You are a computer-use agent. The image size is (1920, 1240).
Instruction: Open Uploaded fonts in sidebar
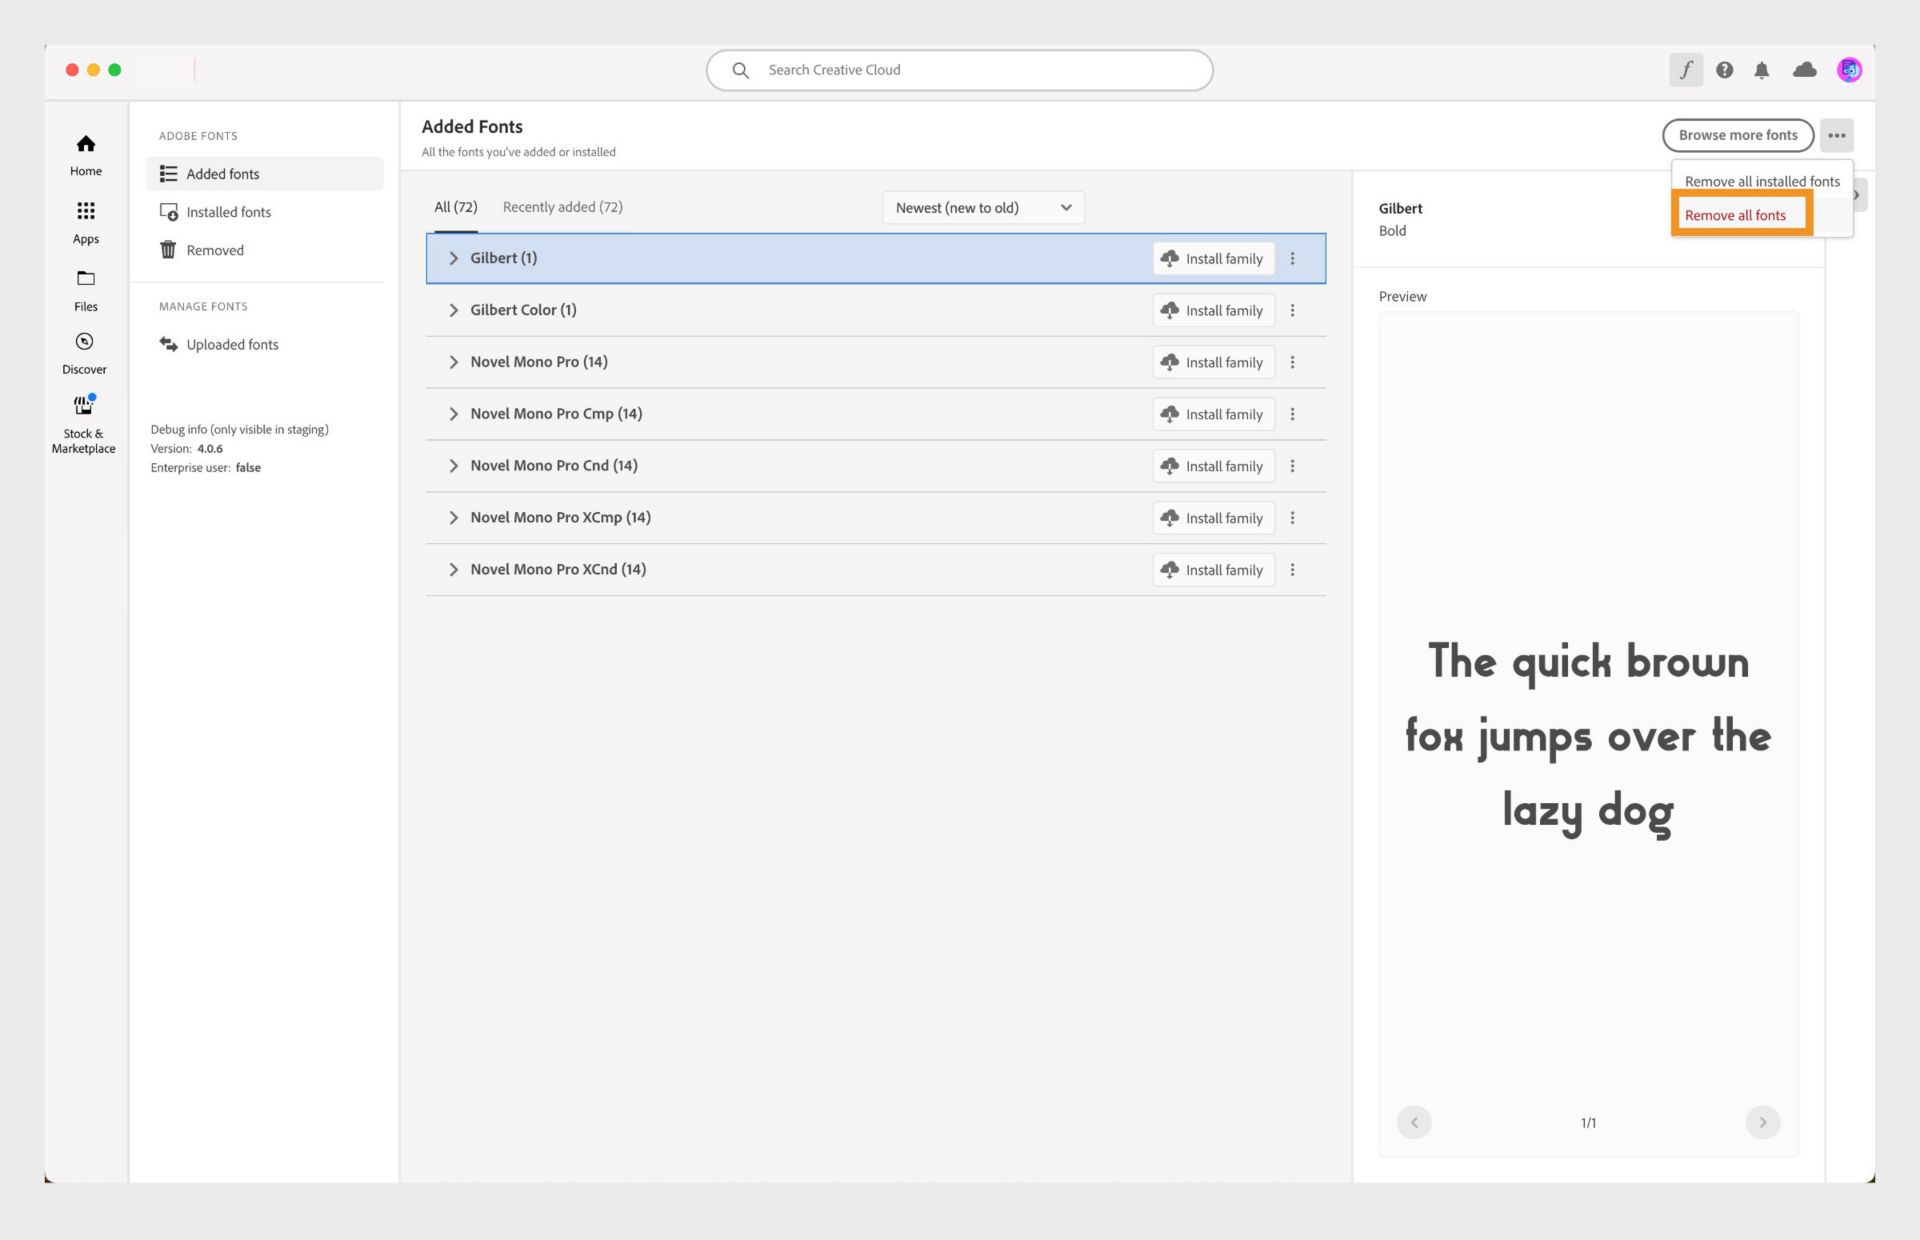click(265, 344)
